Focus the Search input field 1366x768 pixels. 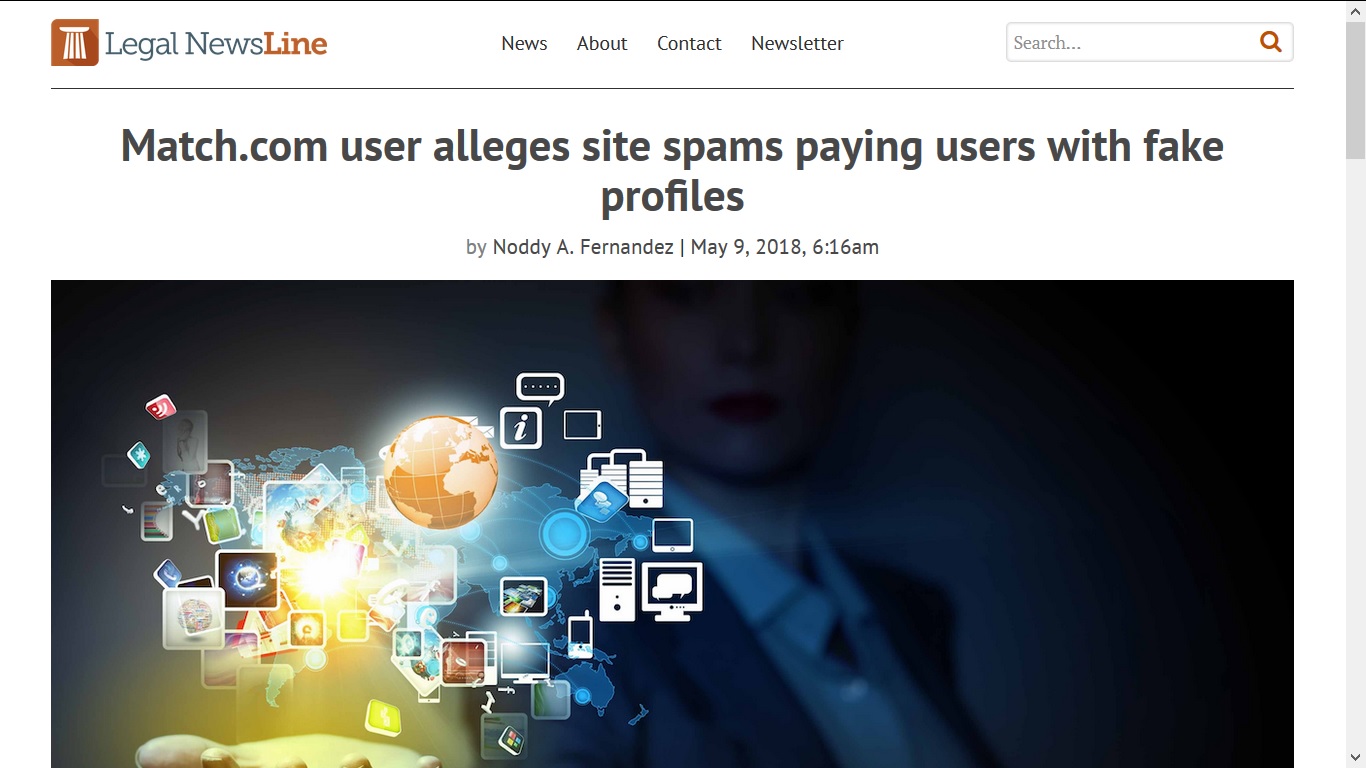(x=1130, y=42)
